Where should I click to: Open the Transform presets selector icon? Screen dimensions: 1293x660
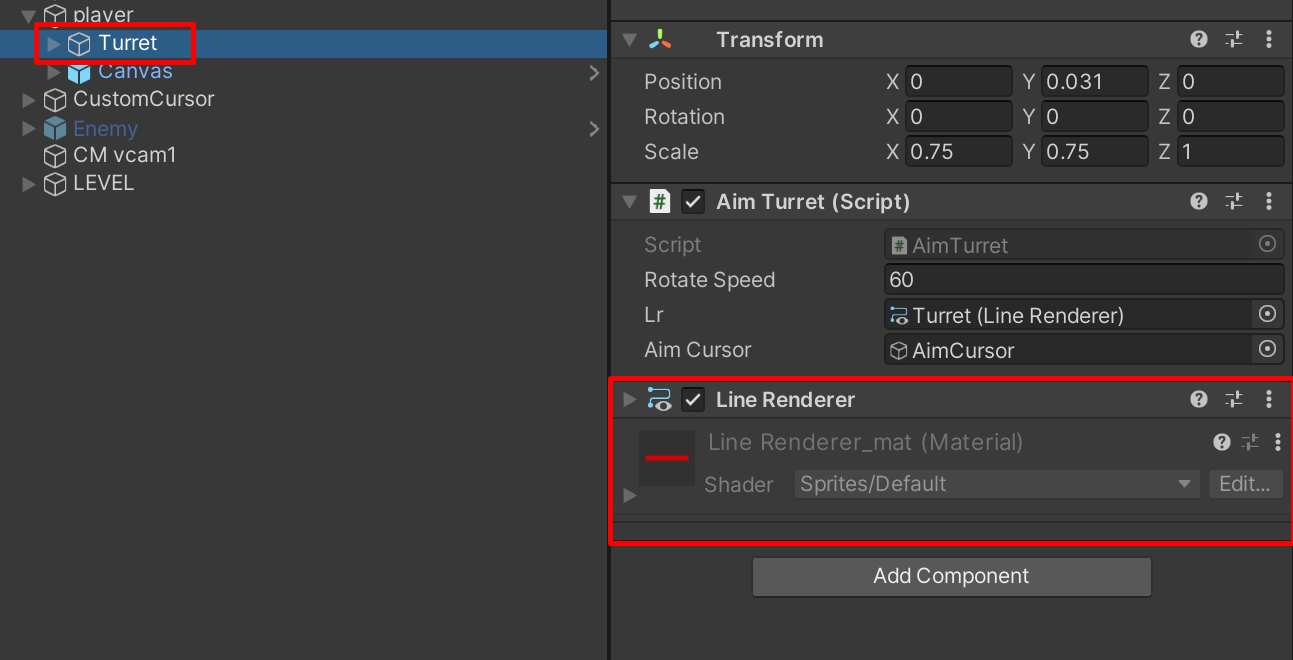click(x=1233, y=39)
